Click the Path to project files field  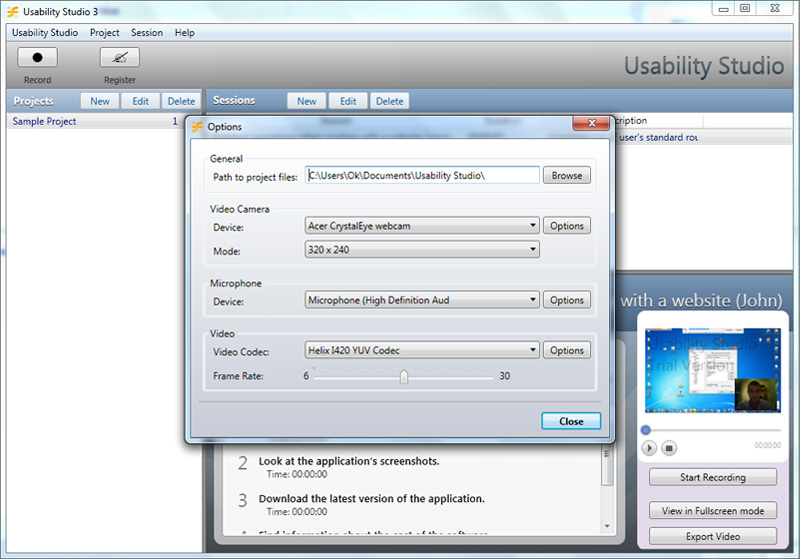pyautogui.click(x=422, y=175)
